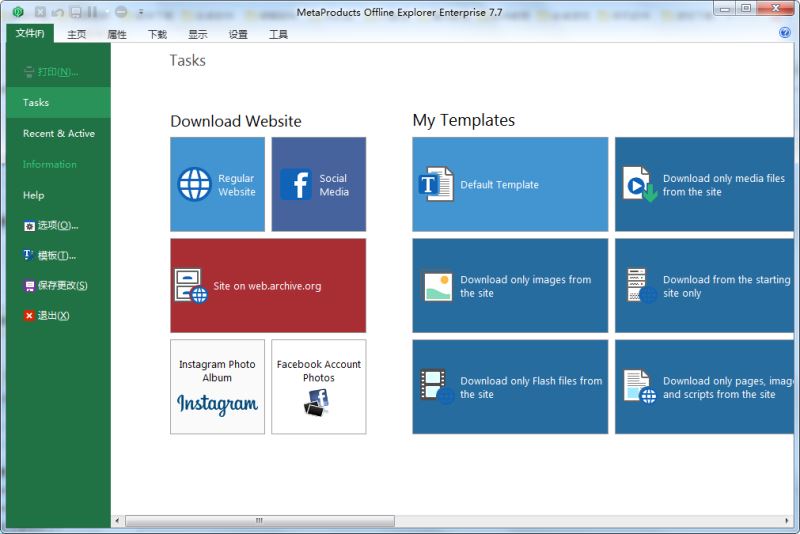This screenshot has width=800, height=534.
Task: Click the template T icon beside 模板
Action: click(x=29, y=255)
